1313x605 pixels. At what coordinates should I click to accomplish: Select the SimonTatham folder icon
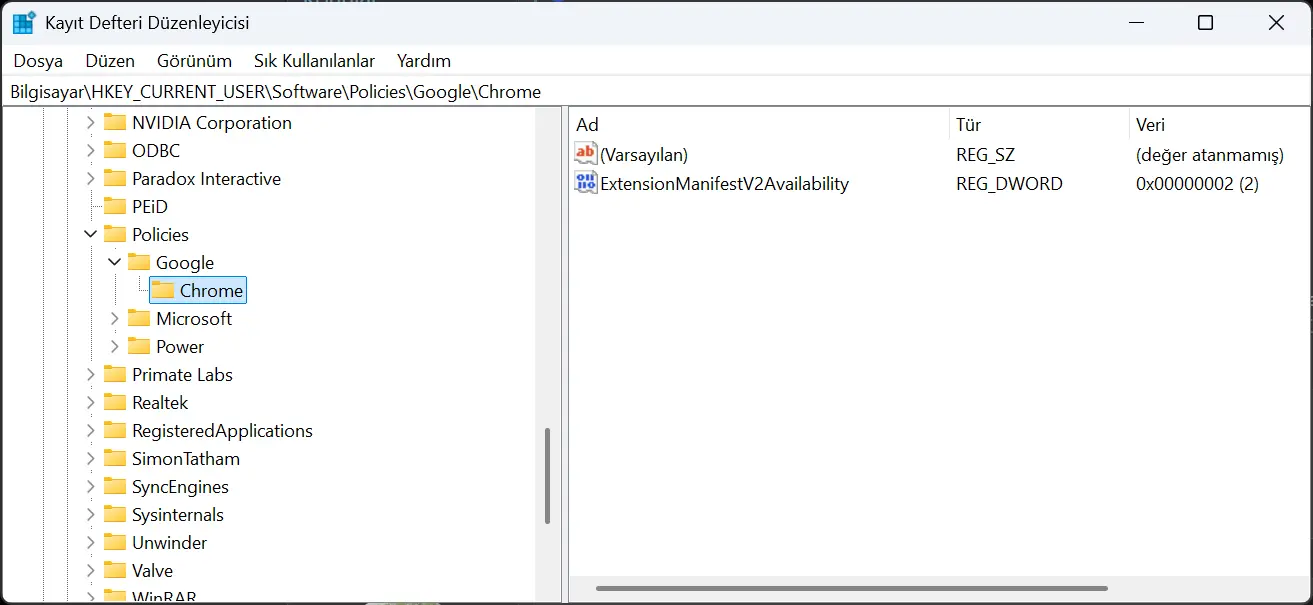pos(115,459)
